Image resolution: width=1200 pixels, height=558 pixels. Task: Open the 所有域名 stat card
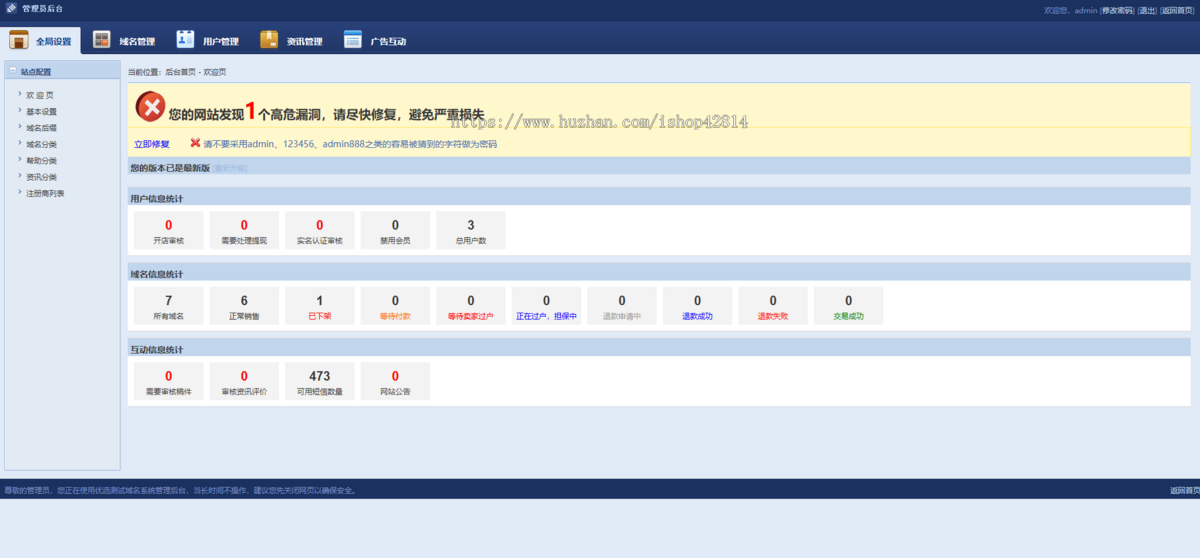tap(169, 306)
